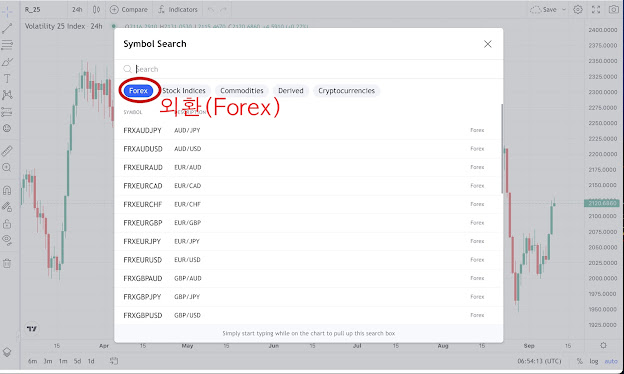The image size is (624, 374).
Task: Choose the FRXEURUSD symbol row
Action: click(307, 260)
